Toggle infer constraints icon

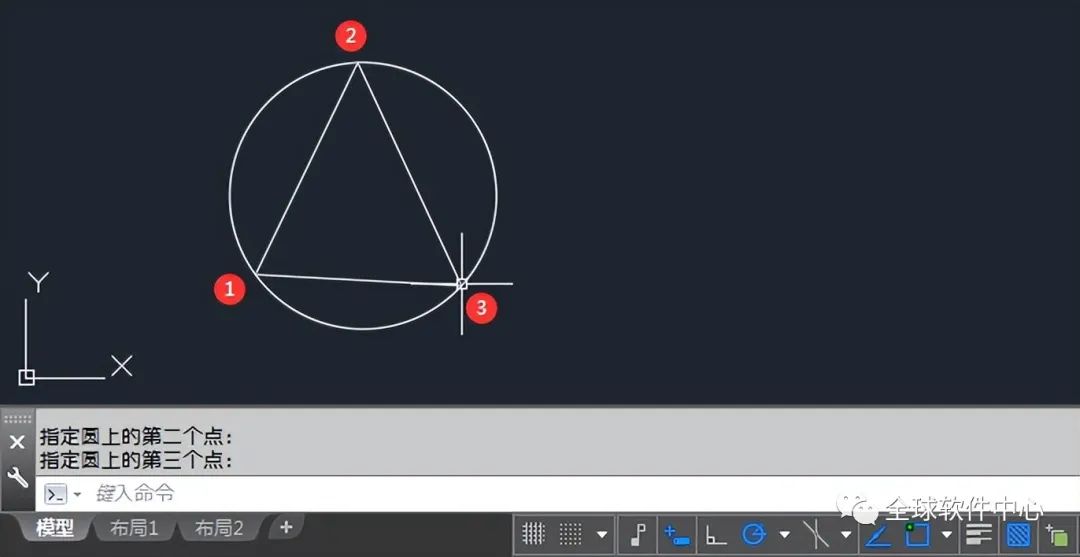638,534
